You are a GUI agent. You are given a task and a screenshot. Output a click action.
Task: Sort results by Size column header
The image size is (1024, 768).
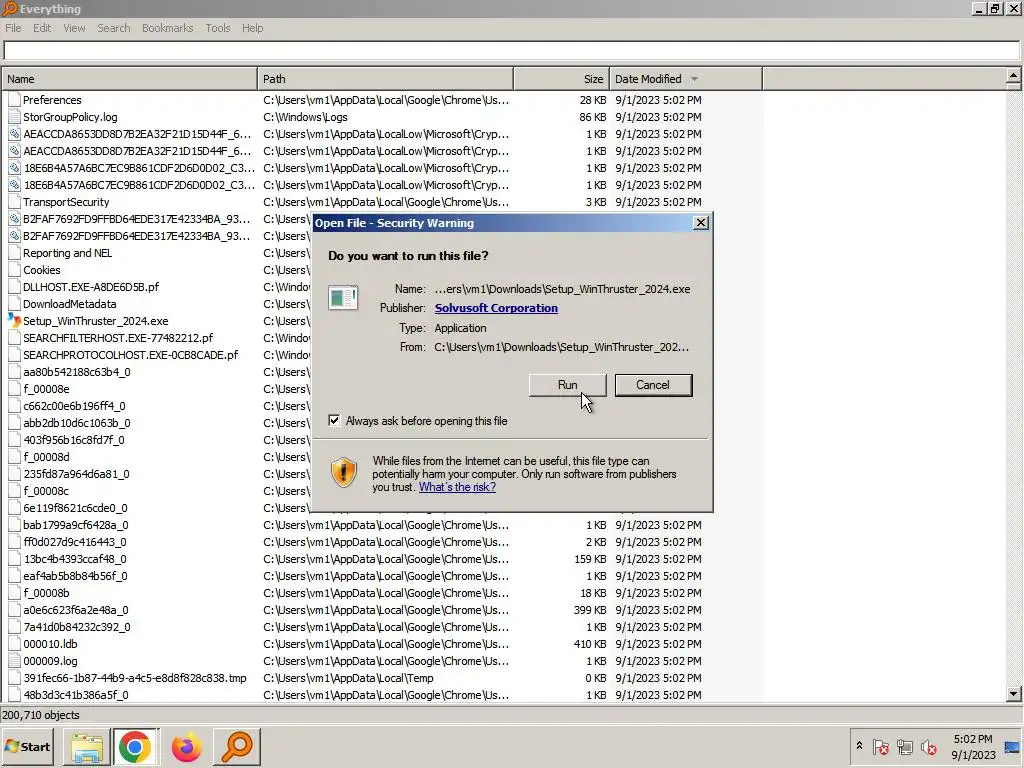[562, 79]
